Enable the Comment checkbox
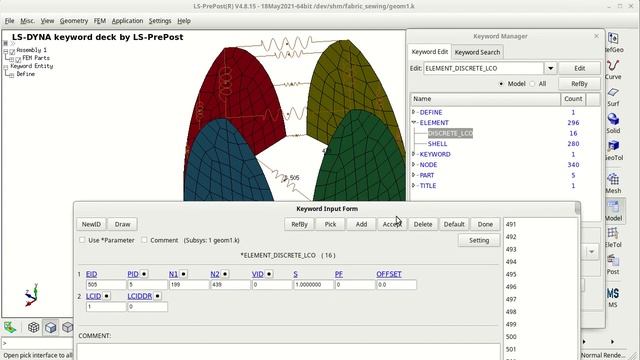Image resolution: width=640 pixels, height=360 pixels. click(x=144, y=240)
